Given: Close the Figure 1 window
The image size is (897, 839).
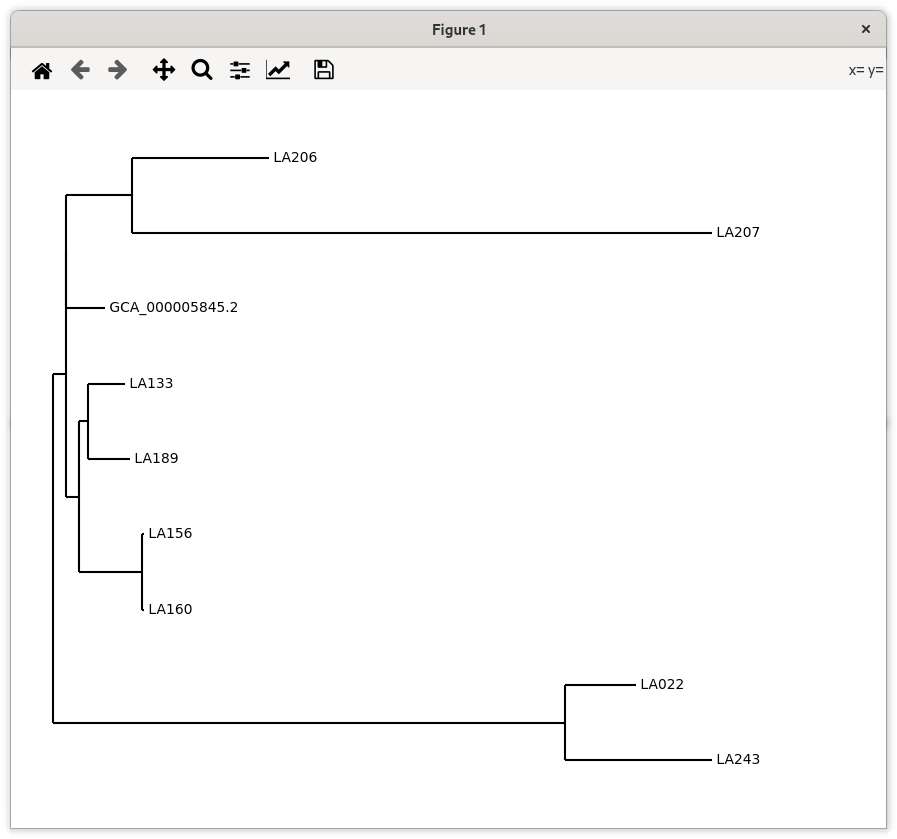Looking at the screenshot, I should (866, 30).
